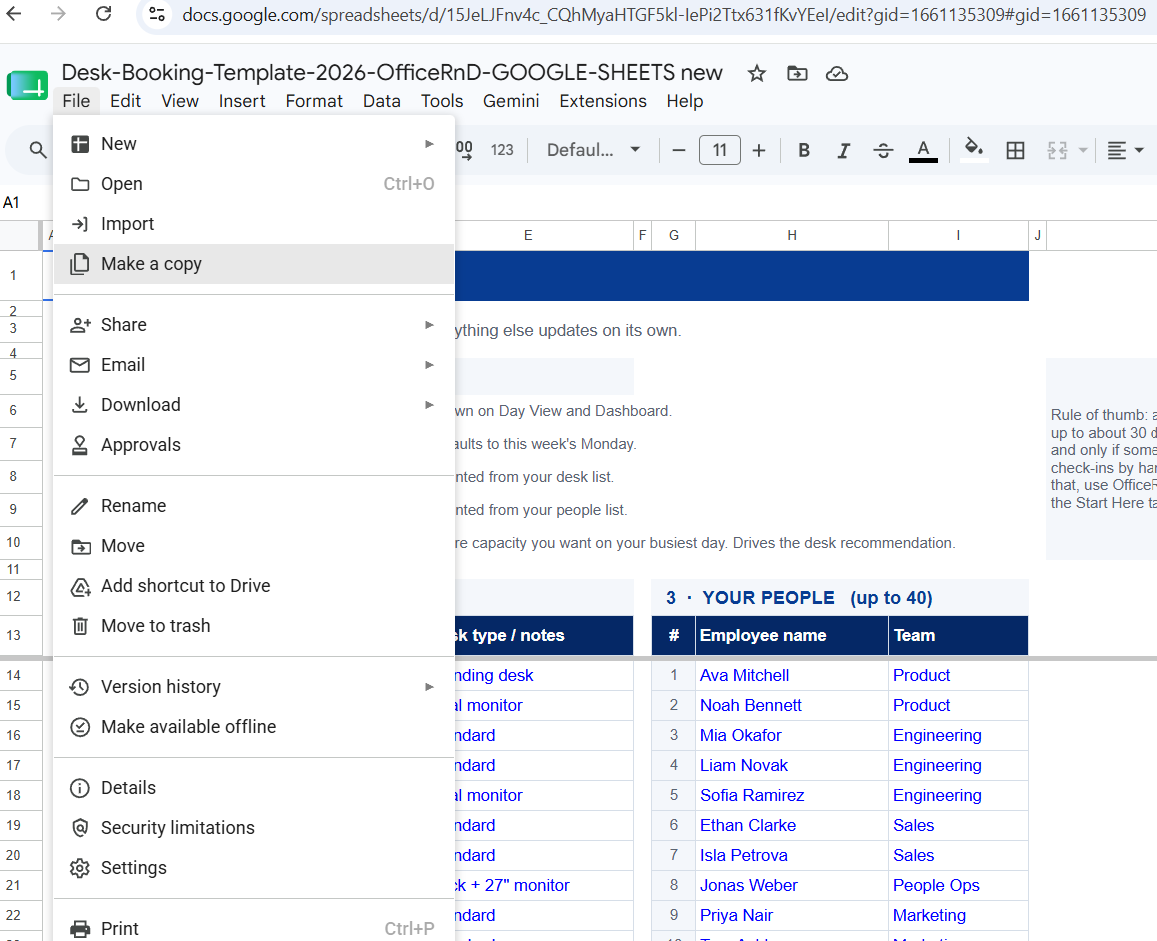Select Make a copy
This screenshot has width=1157, height=941.
254,264
